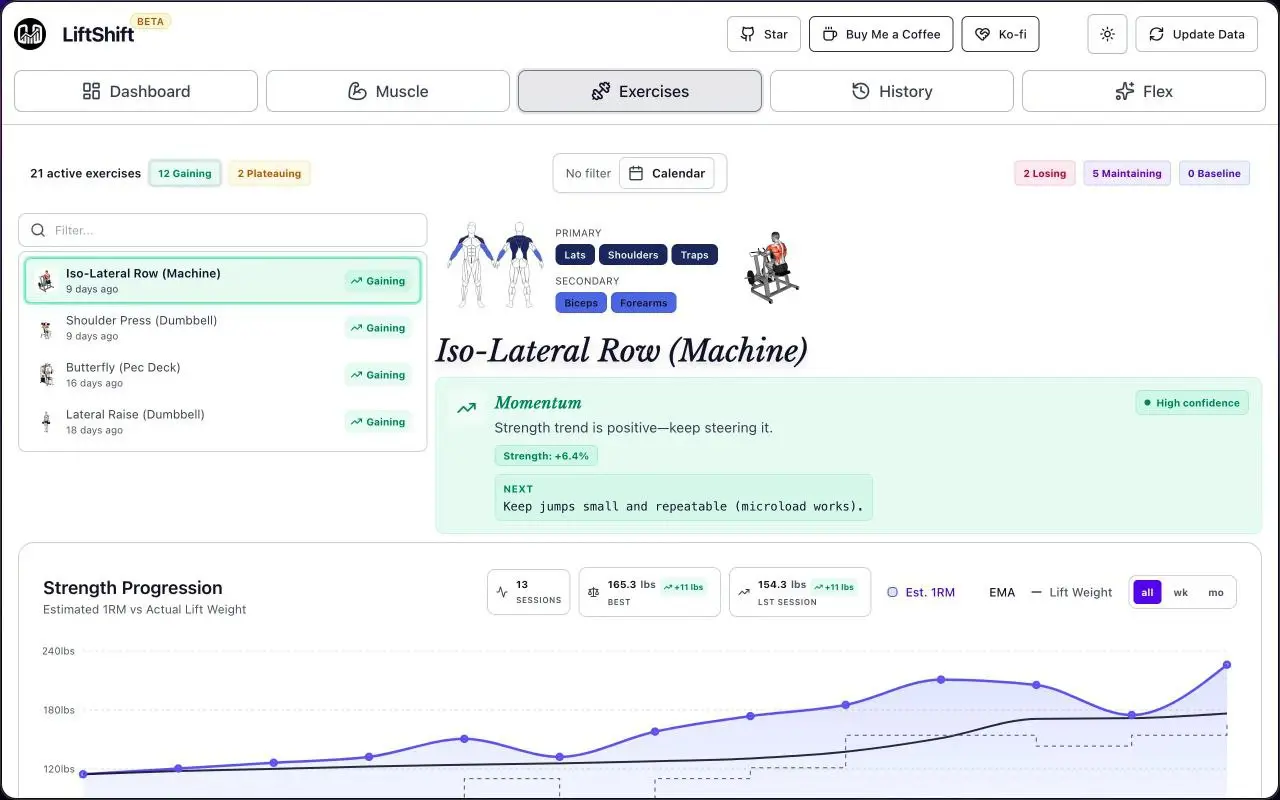Click the row machine exercise illustration
Viewport: 1280px width, 800px height.
click(x=774, y=267)
